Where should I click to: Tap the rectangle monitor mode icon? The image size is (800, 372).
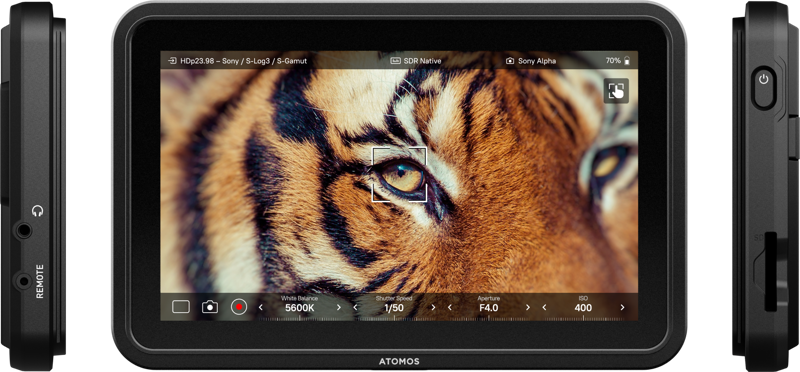pos(181,307)
